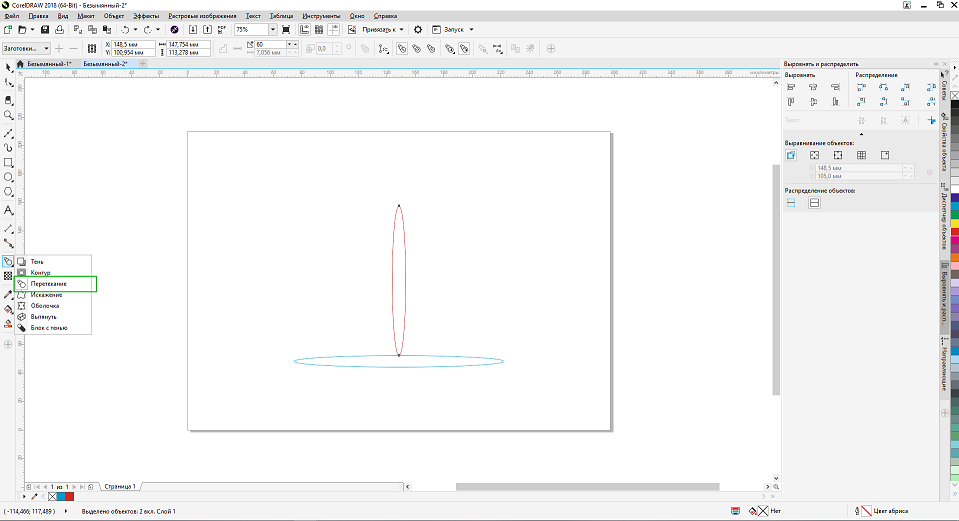Open the Заготовки presets dropdown
The width and height of the screenshot is (959, 521).
(26, 48)
